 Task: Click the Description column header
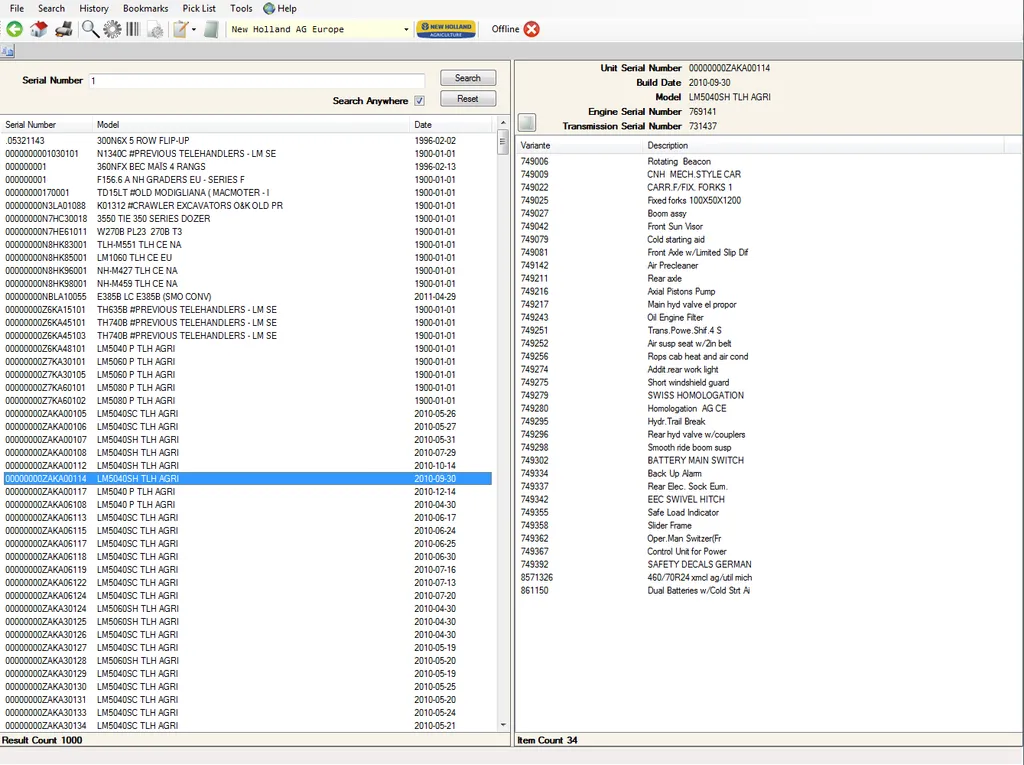coord(824,145)
